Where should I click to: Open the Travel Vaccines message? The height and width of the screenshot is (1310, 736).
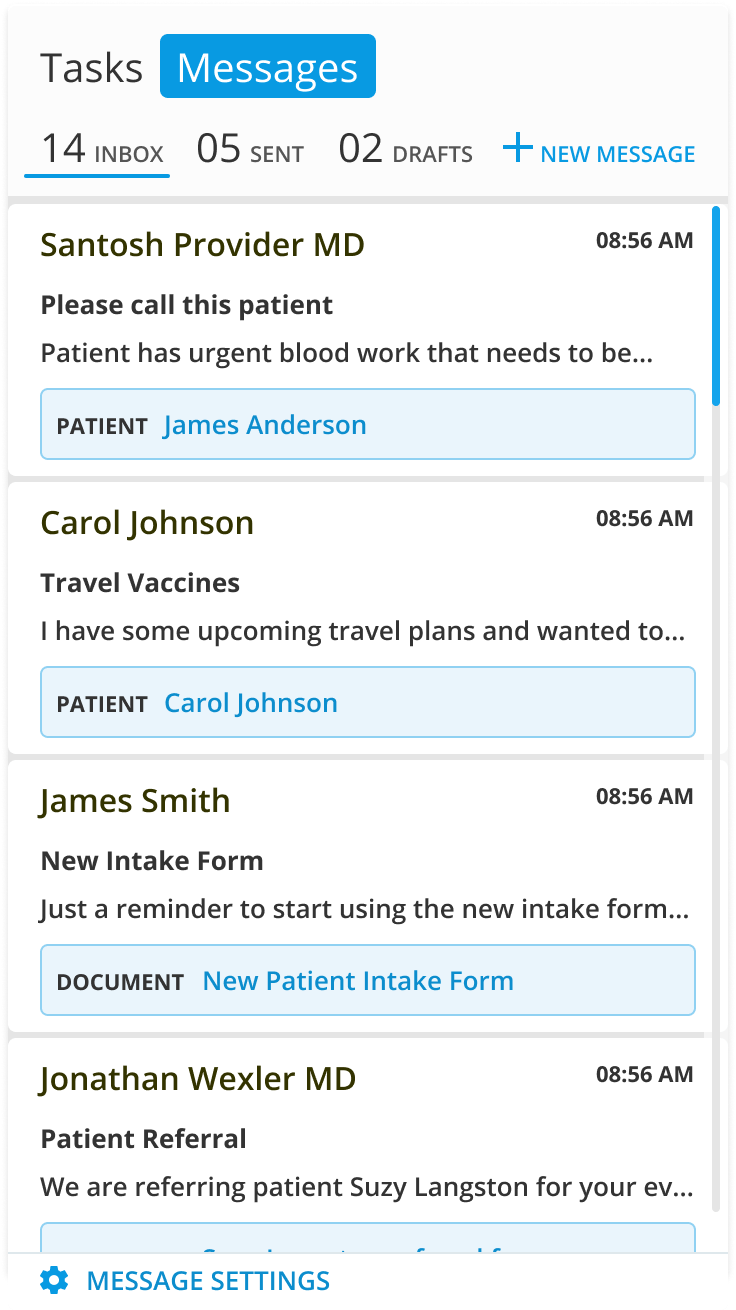[364, 618]
